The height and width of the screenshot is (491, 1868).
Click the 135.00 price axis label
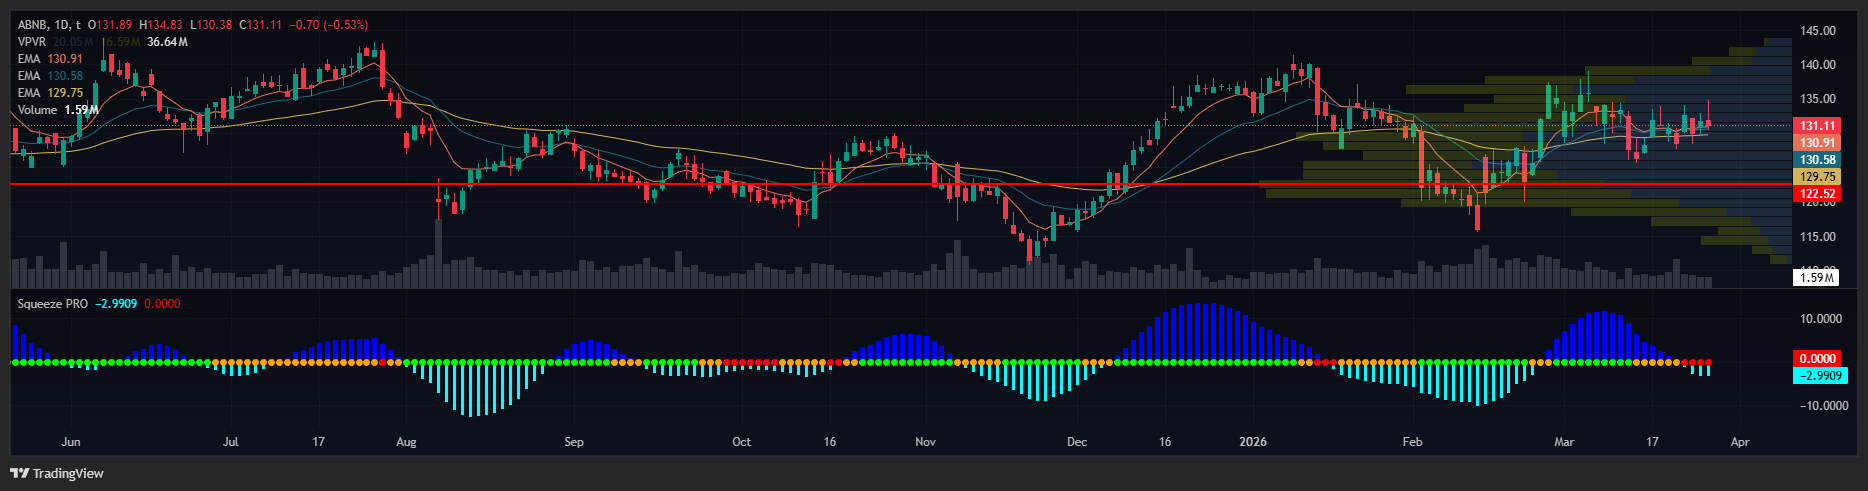click(1818, 99)
